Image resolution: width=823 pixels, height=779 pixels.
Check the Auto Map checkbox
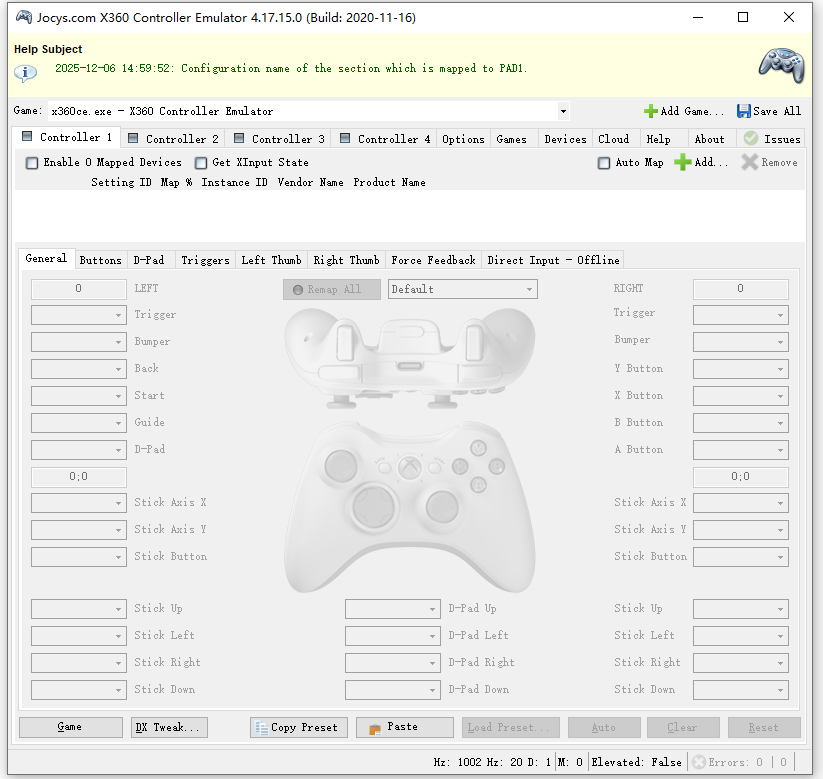604,163
